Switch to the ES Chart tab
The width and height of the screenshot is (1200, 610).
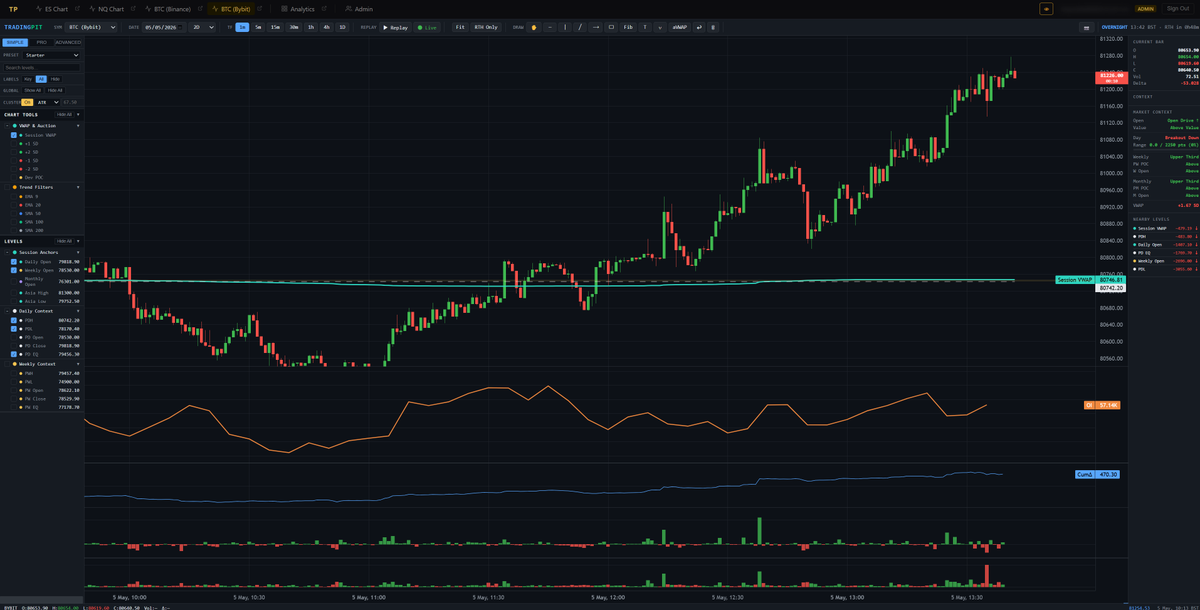[x=52, y=8]
